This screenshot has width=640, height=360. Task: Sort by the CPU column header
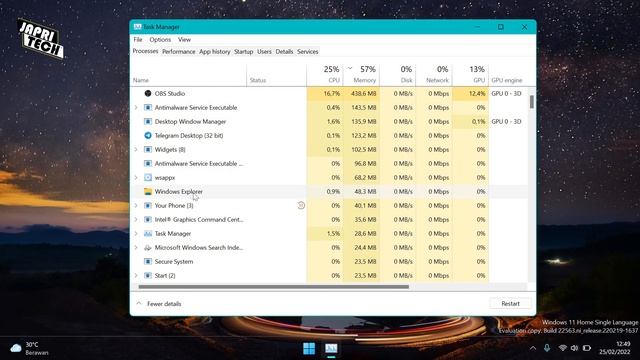[x=325, y=74]
